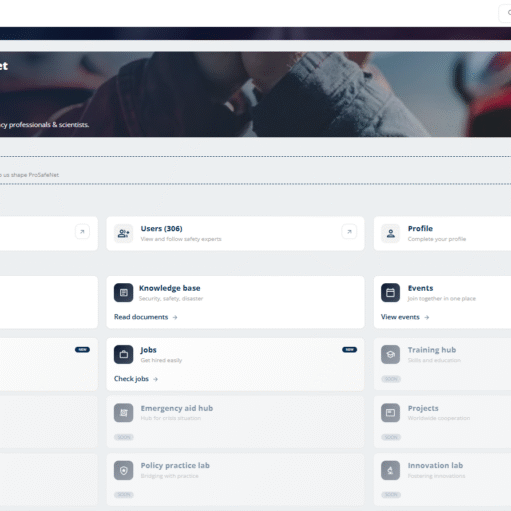Click 'Hub for crisis situation' subtitle
This screenshot has width=511, height=511.
(171, 418)
